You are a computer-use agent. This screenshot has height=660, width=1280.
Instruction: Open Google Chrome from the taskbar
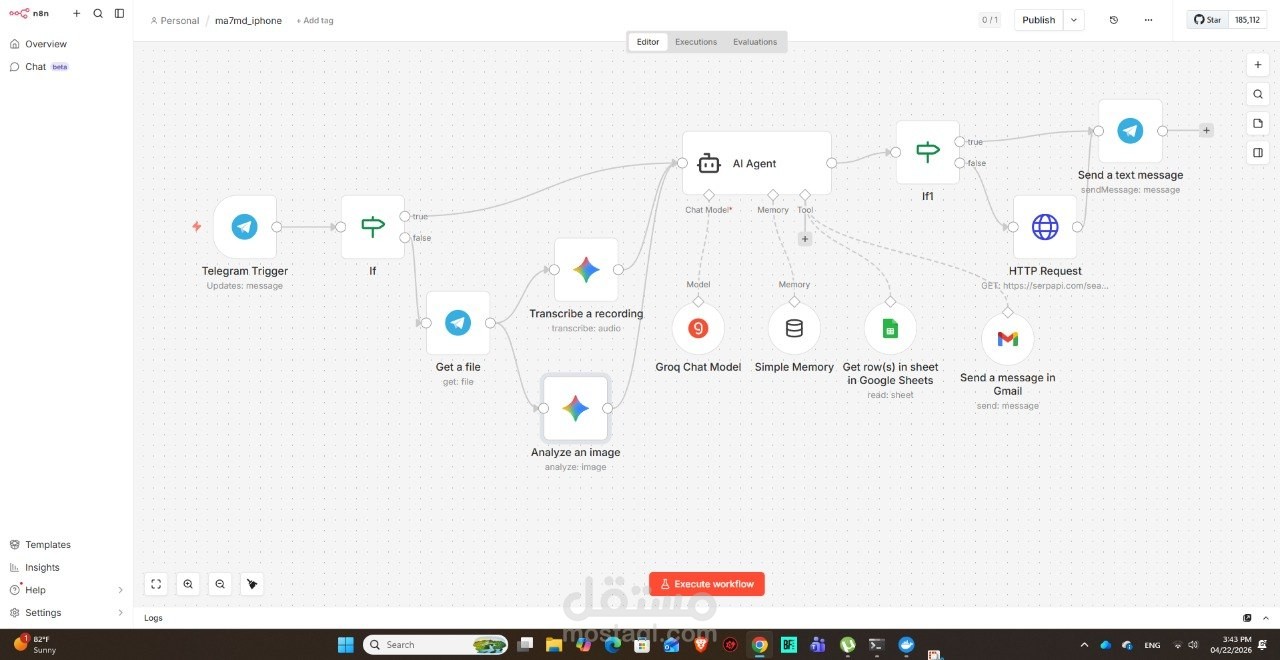click(x=759, y=645)
